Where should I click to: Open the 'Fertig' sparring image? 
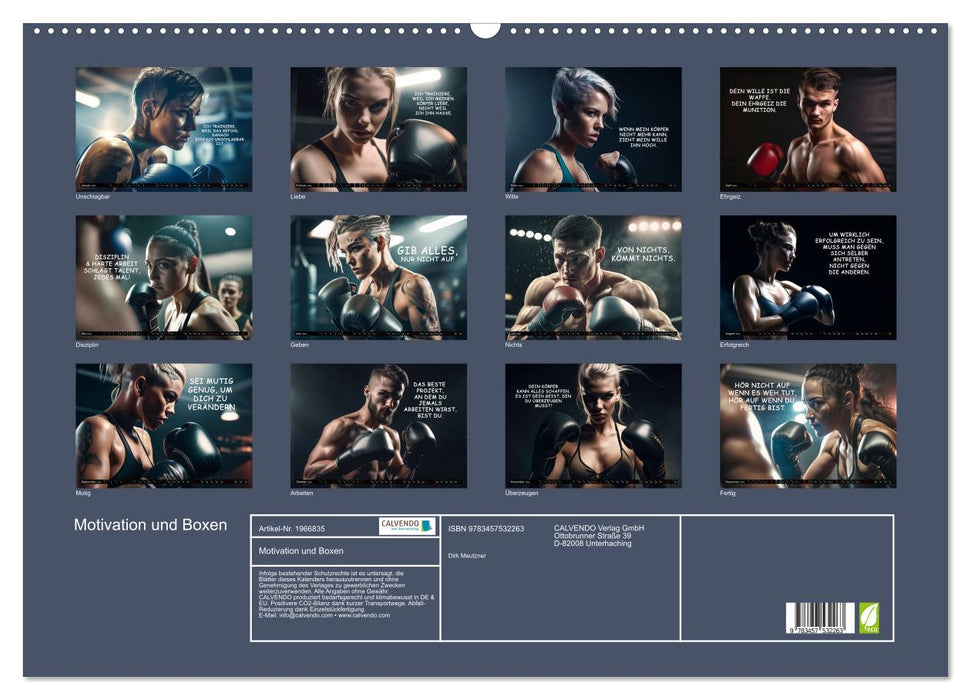click(807, 425)
